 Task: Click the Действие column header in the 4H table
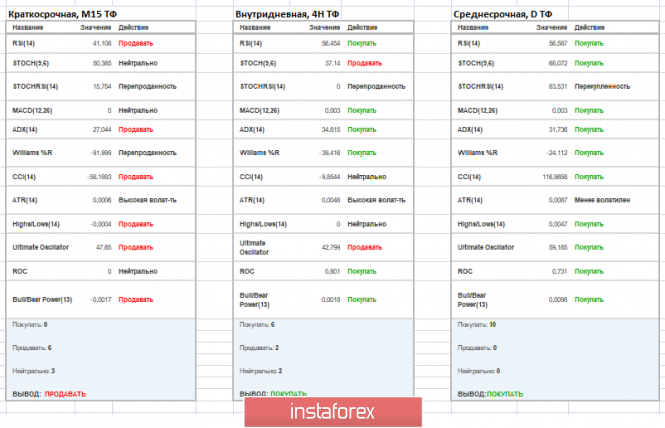362,28
